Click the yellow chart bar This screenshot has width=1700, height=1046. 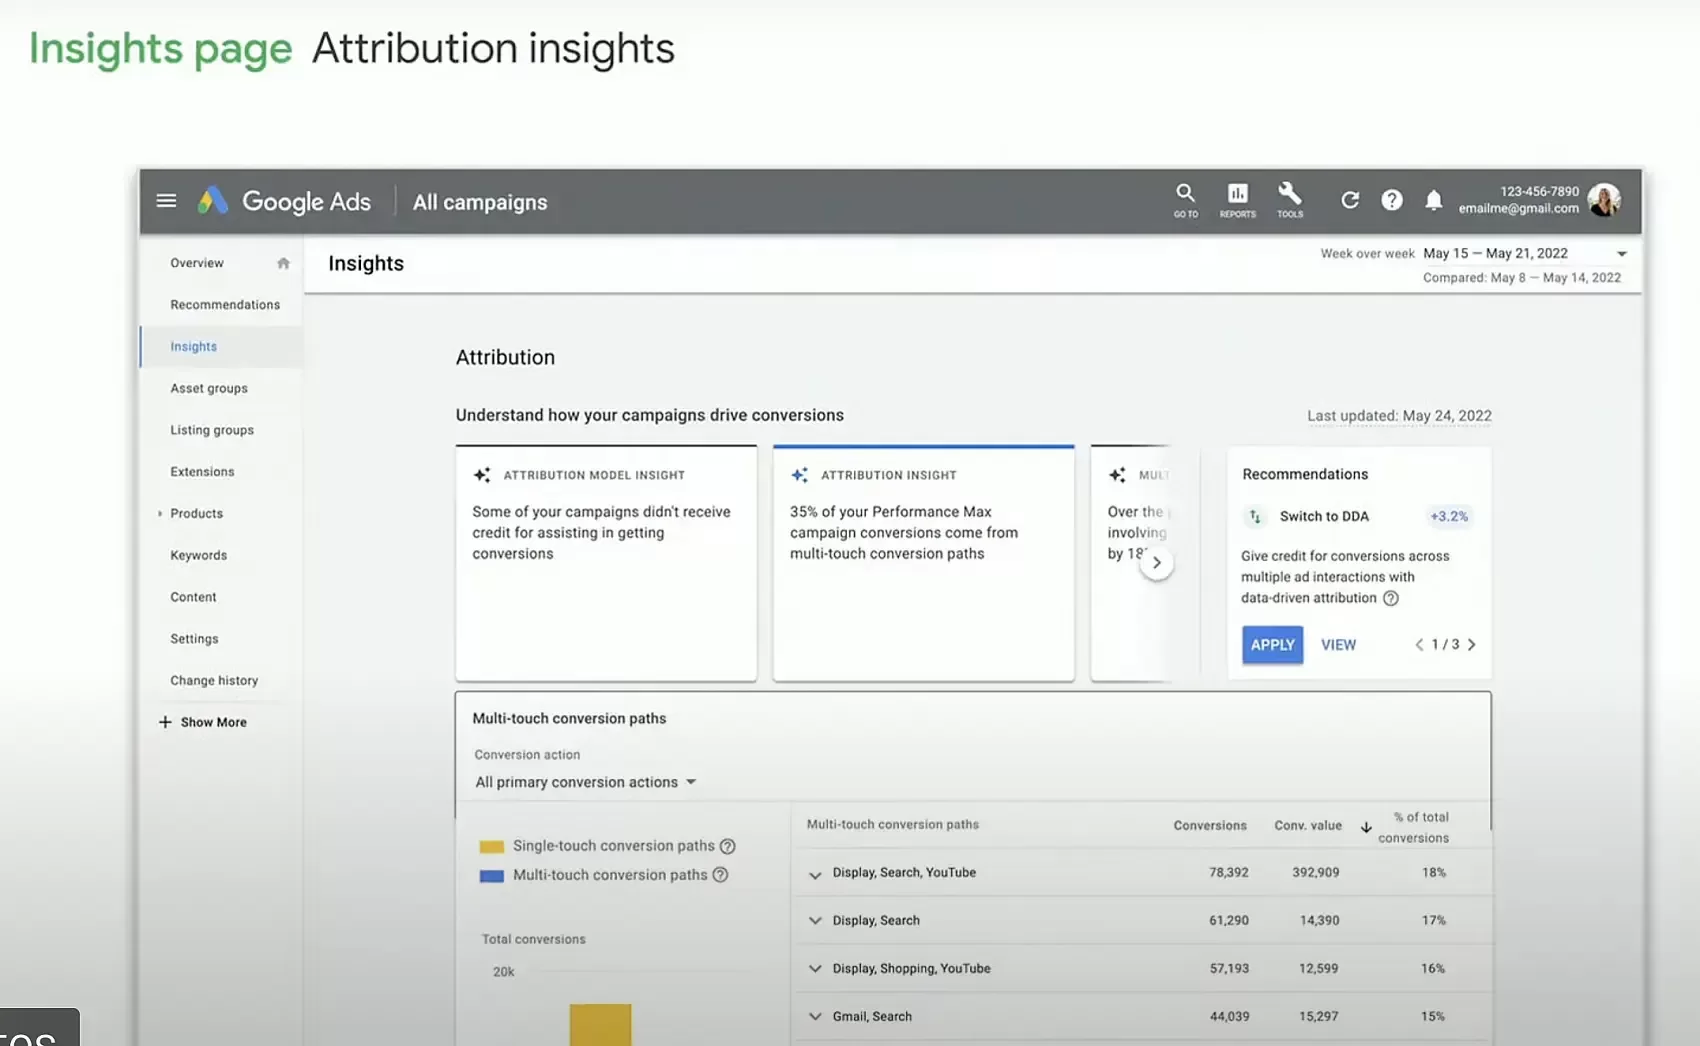click(600, 1025)
